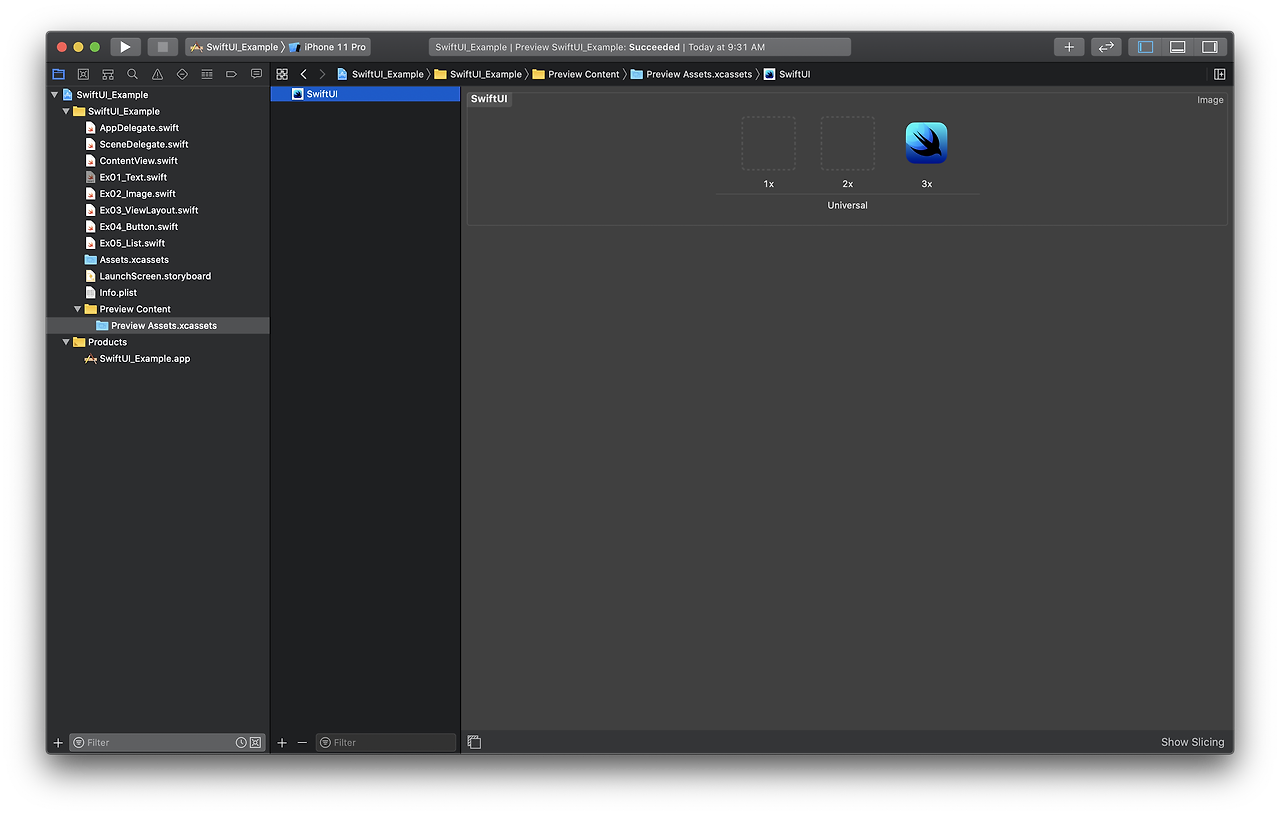Open the Test navigator diamond icon
The width and height of the screenshot is (1280, 815).
[x=182, y=74]
